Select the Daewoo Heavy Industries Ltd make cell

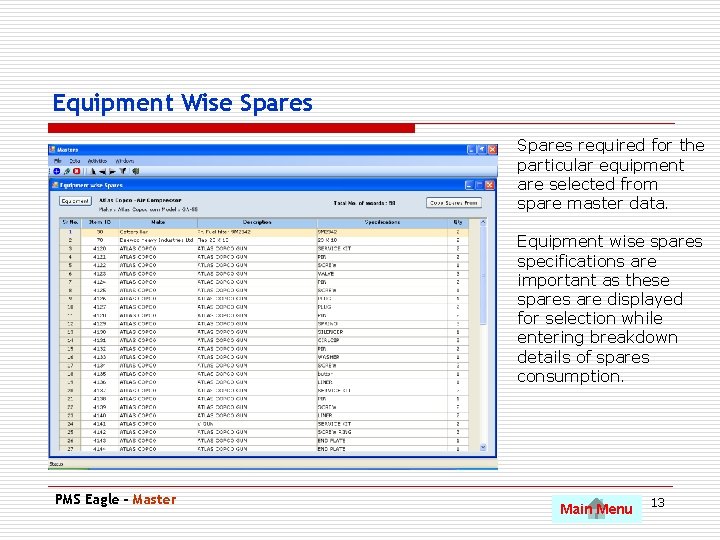(x=158, y=240)
